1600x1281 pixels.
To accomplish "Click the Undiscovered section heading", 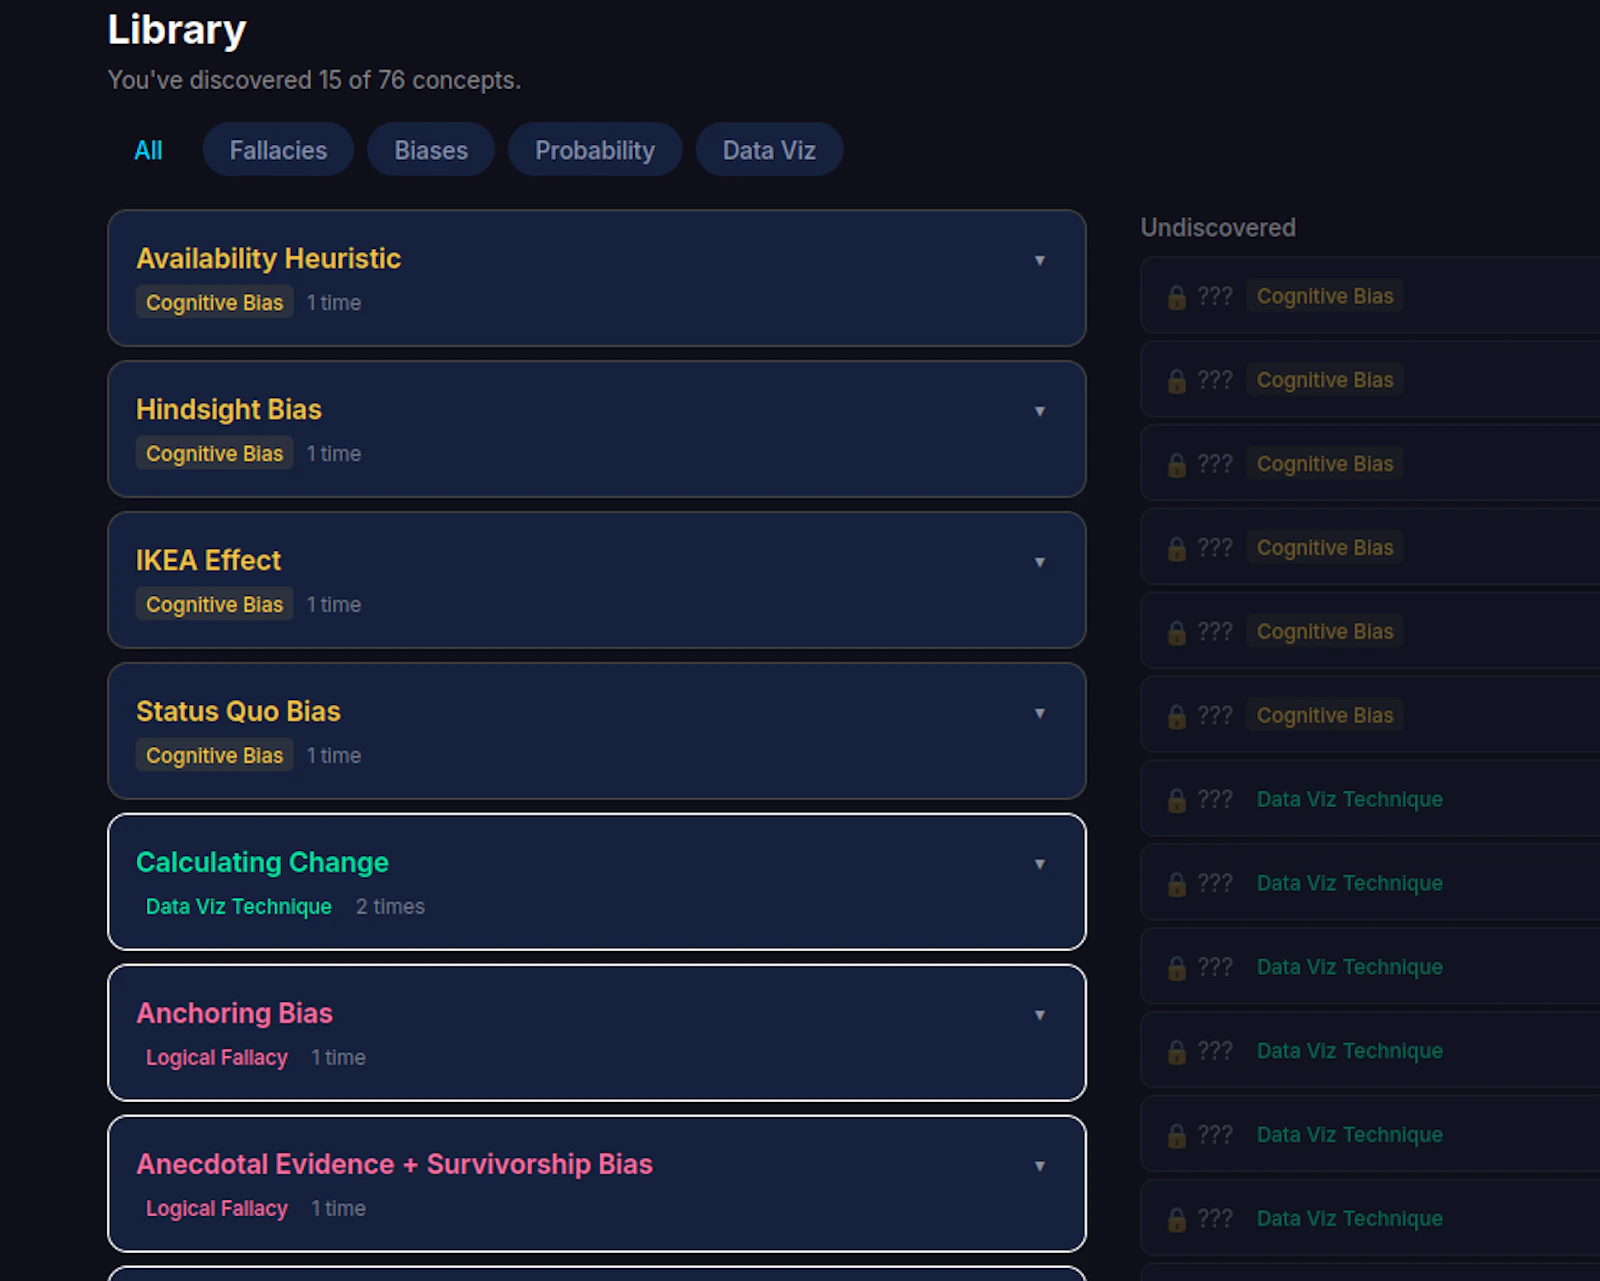I will pyautogui.click(x=1218, y=228).
